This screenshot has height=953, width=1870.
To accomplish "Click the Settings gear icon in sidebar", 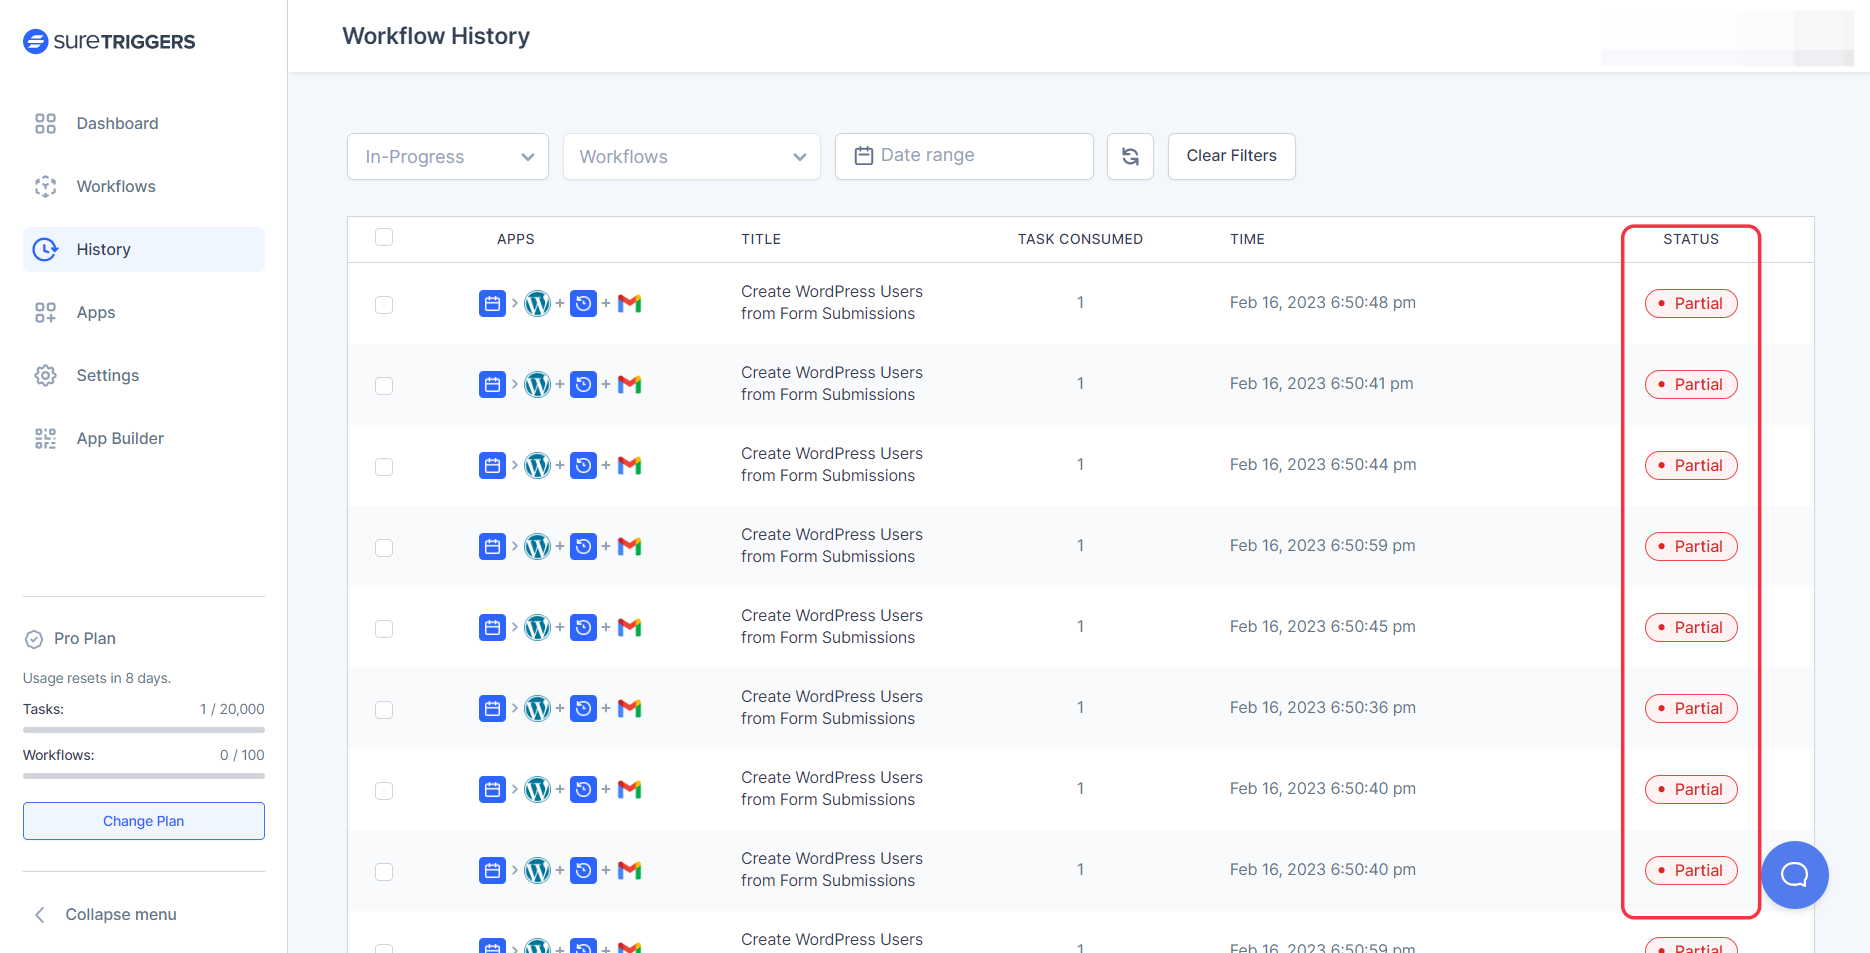I will (x=45, y=376).
